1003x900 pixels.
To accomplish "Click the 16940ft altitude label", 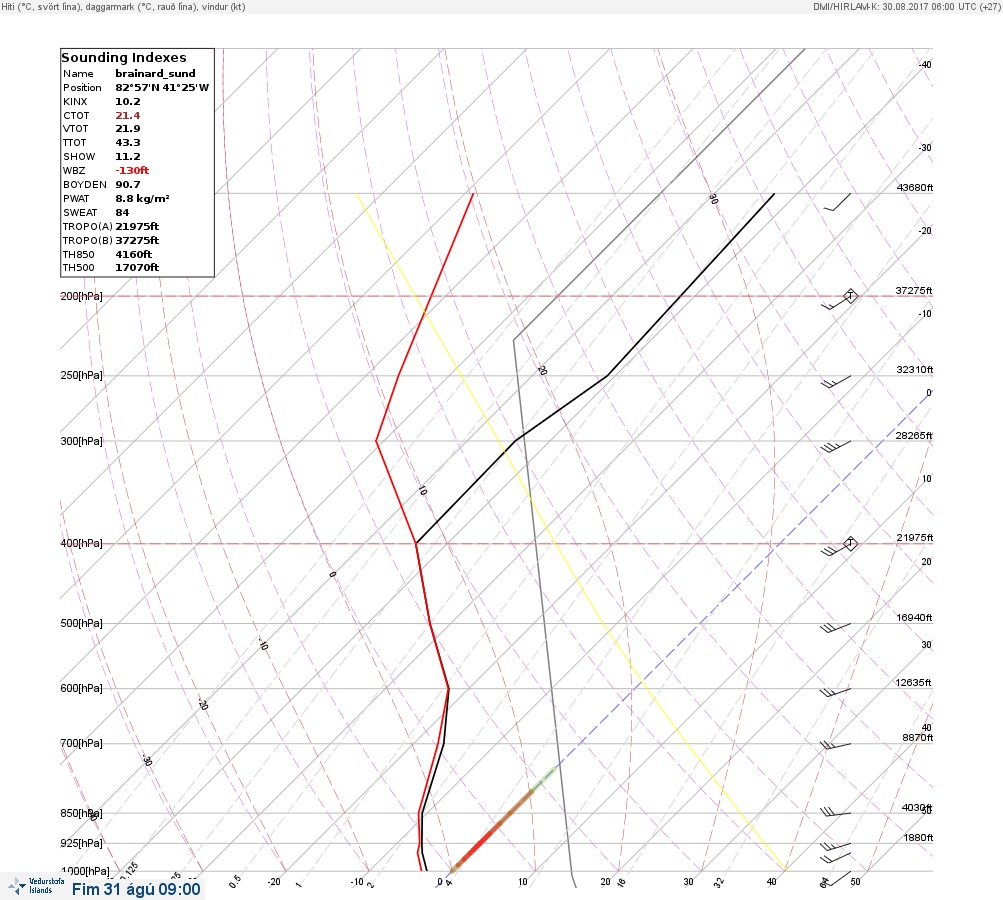I will pyautogui.click(x=914, y=617).
